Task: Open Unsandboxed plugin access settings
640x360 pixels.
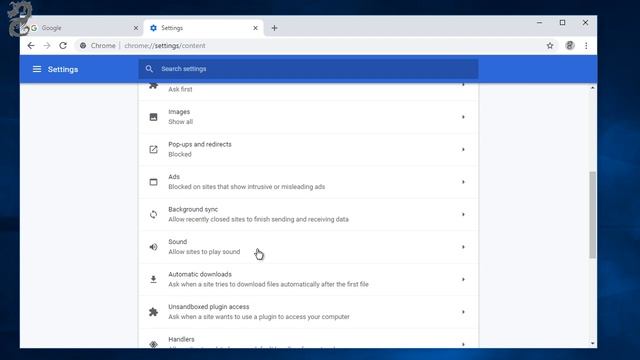Action: [x=309, y=312]
